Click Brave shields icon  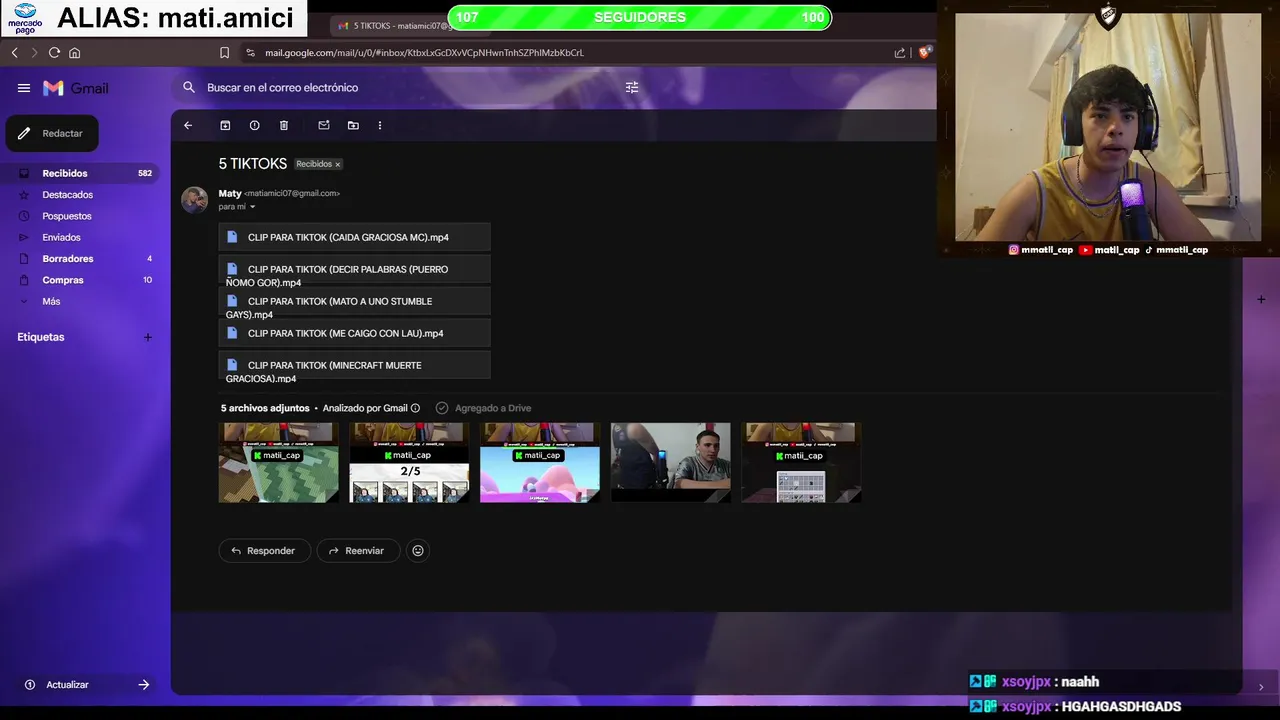point(925,52)
